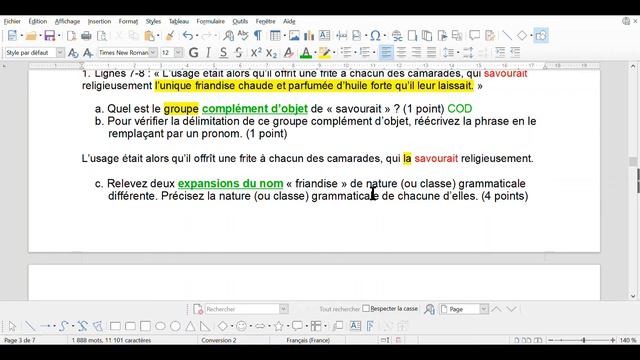
Task: Open the Affichage menu
Action: click(x=67, y=21)
